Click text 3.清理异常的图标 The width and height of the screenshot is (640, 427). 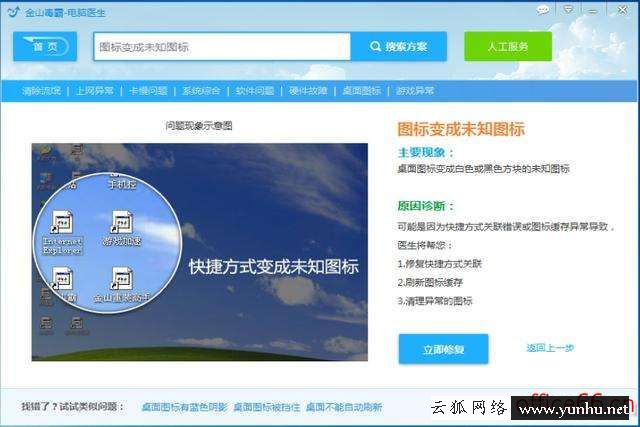click(x=435, y=301)
